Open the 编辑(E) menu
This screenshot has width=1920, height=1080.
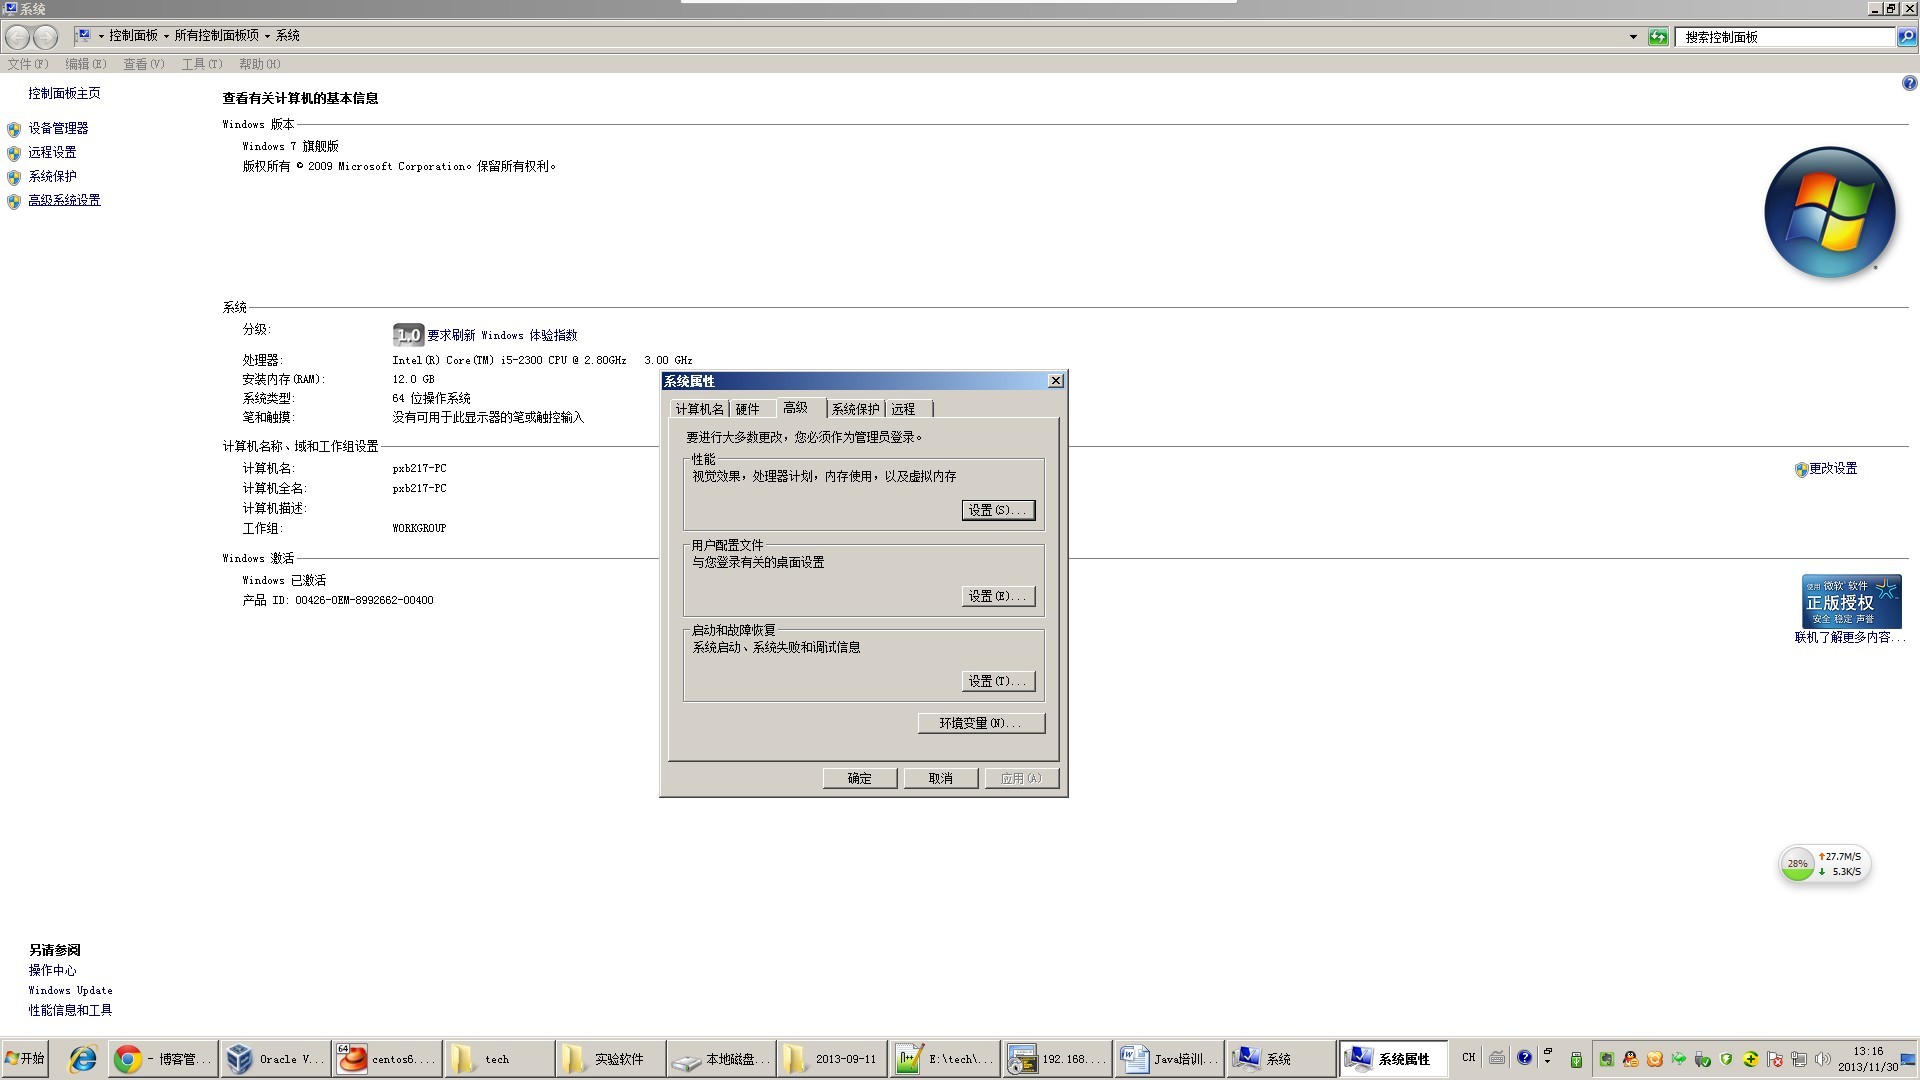(x=86, y=64)
